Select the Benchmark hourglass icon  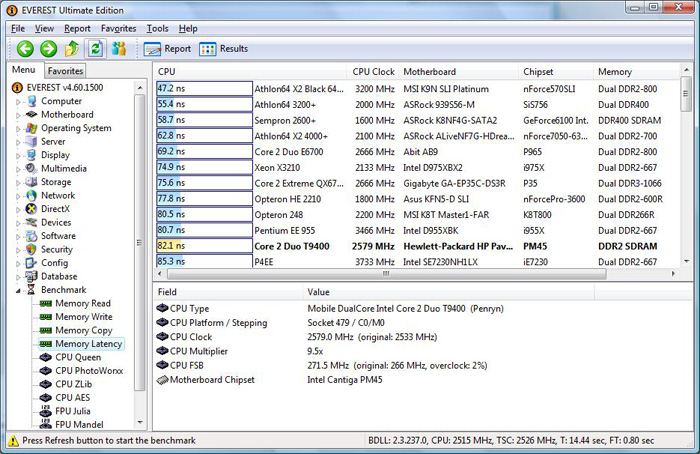click(31, 290)
